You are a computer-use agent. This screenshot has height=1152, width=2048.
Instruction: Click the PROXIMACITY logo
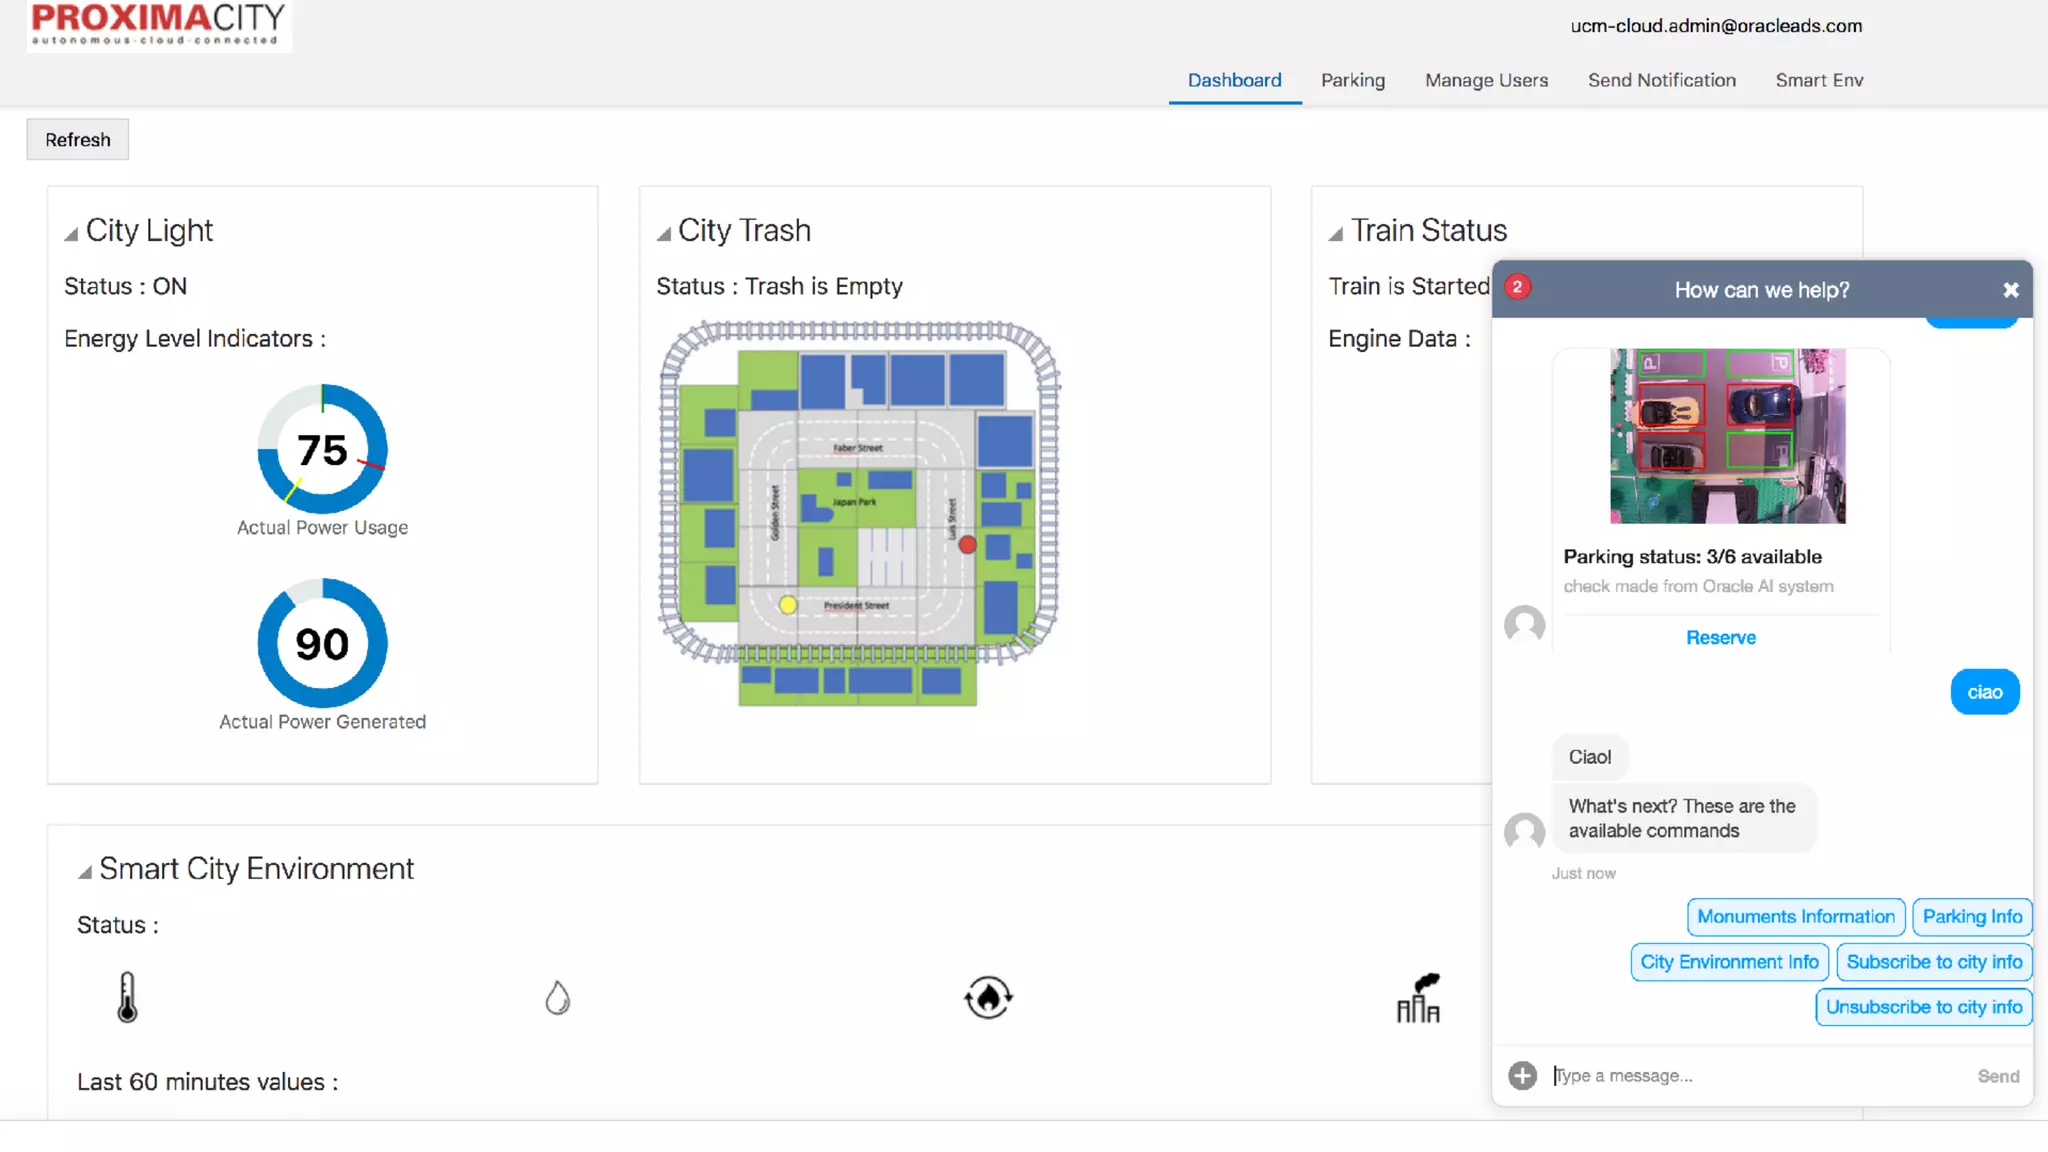click(x=158, y=25)
